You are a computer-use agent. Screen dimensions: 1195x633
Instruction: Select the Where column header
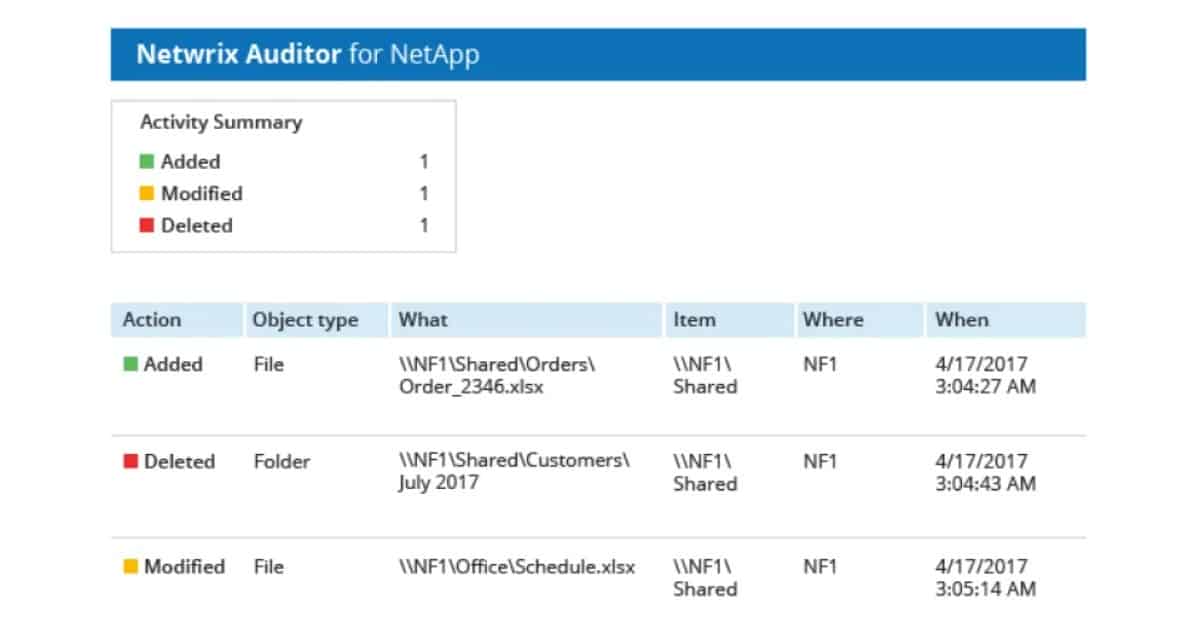tap(832, 319)
